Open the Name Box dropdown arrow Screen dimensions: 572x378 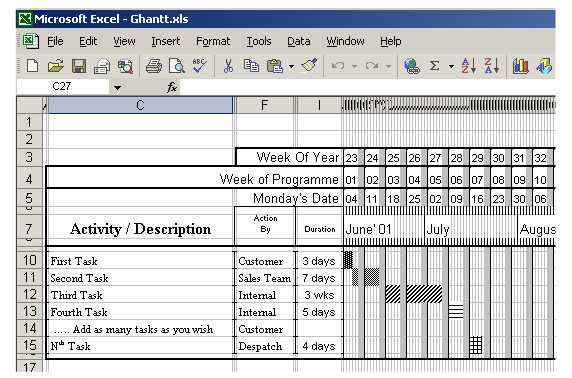(x=117, y=88)
